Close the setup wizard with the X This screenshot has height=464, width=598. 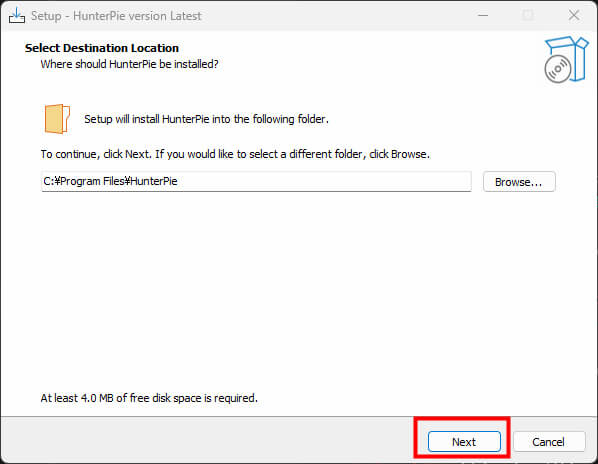[574, 16]
